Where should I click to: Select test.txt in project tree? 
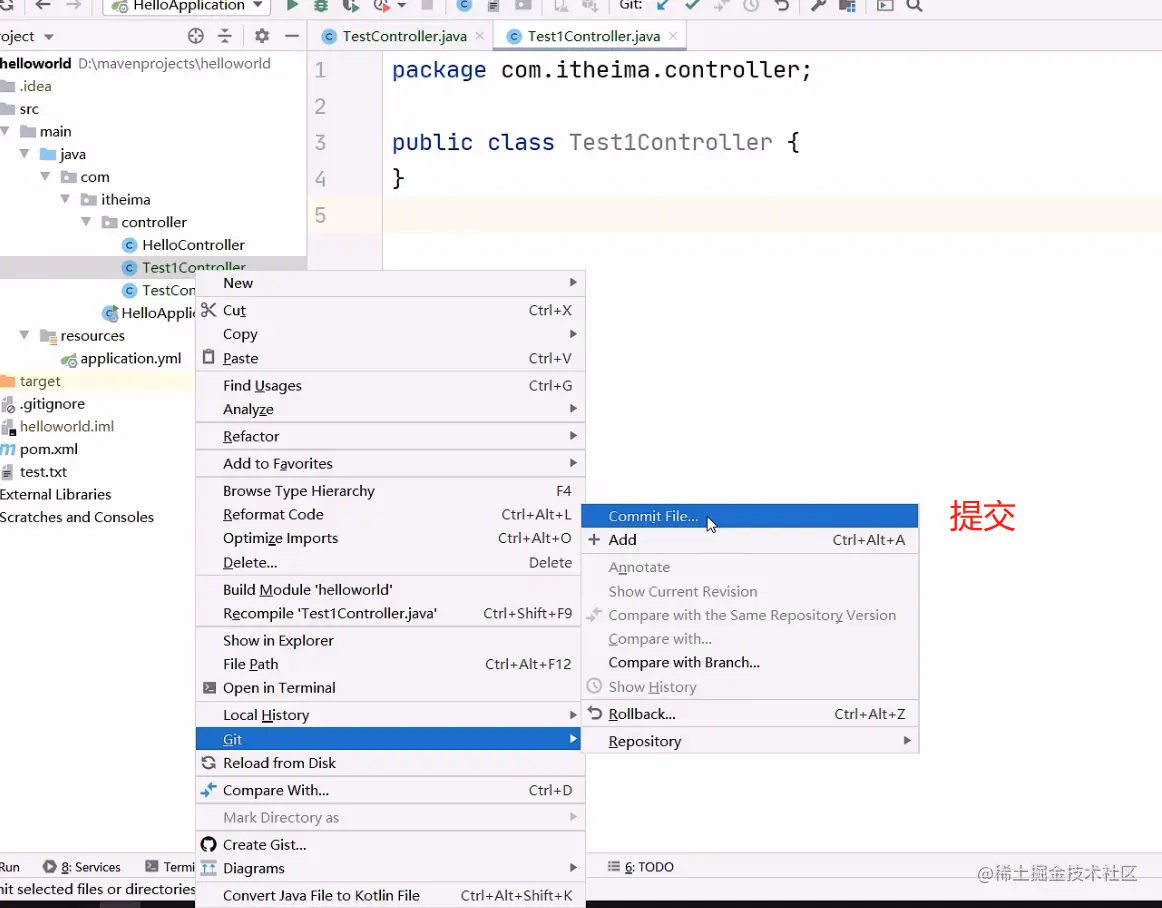pos(43,471)
